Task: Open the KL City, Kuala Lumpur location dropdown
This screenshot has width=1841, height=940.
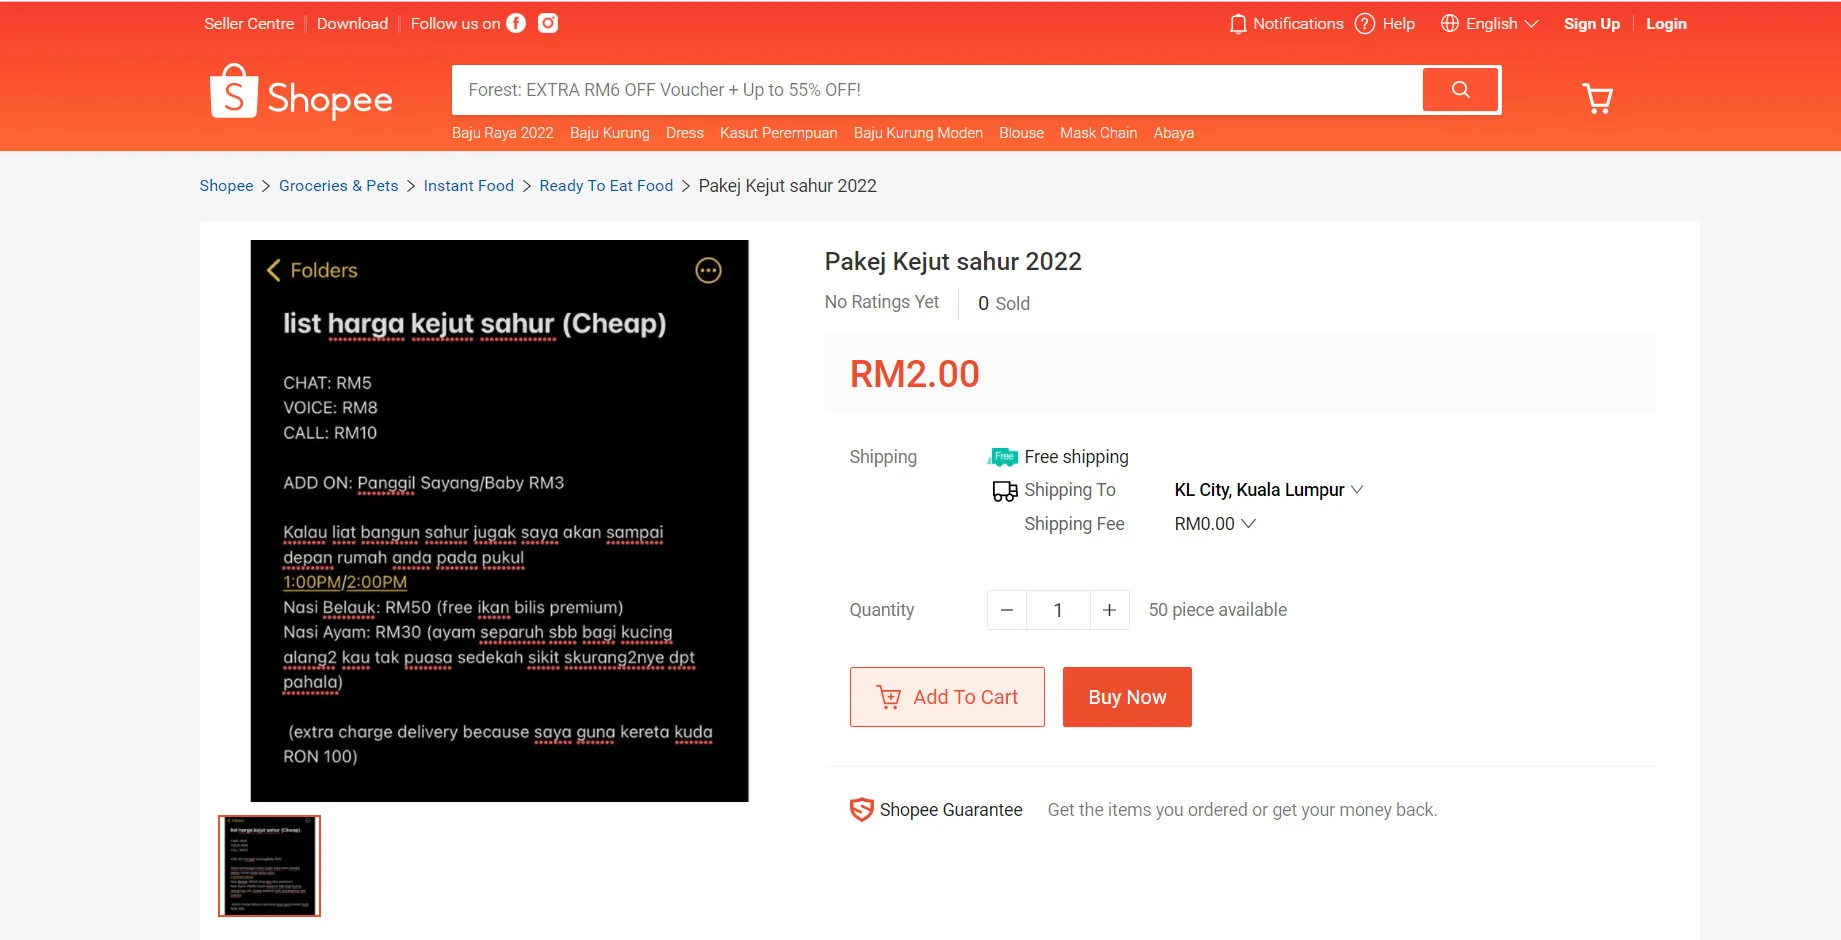Action: [1268, 490]
